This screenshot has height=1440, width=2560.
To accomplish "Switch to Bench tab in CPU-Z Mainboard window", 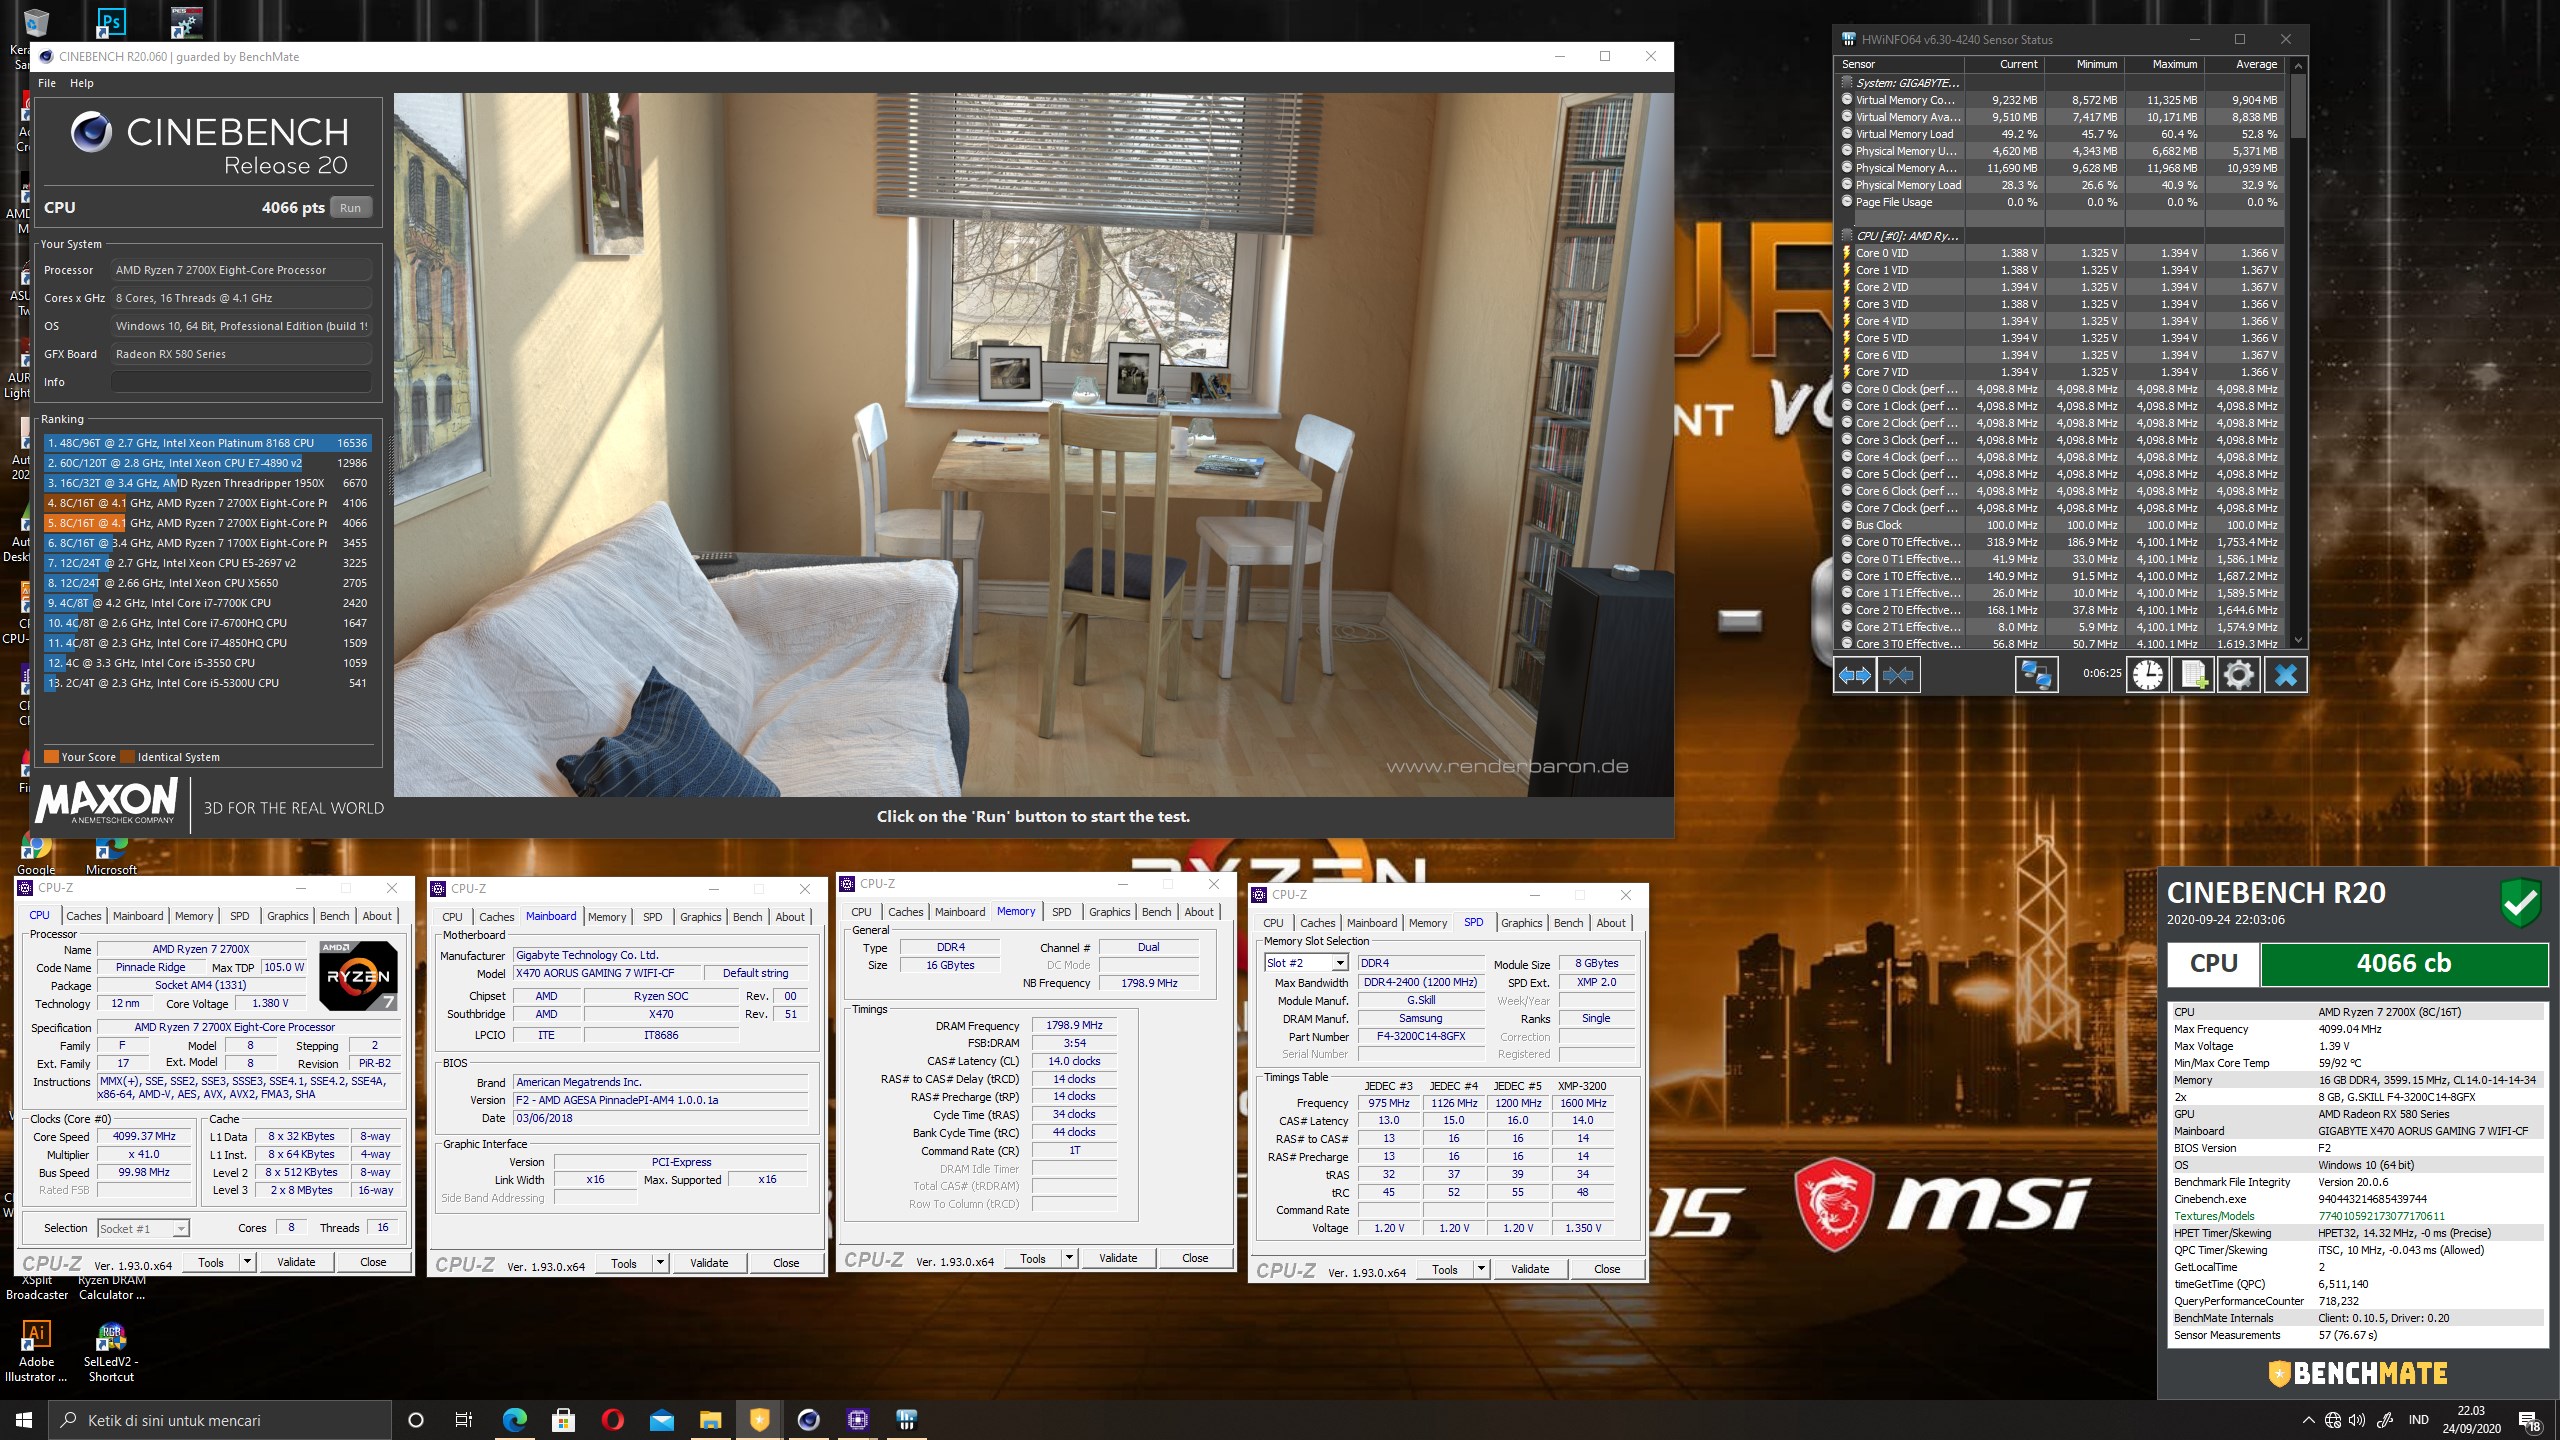I will (x=747, y=916).
